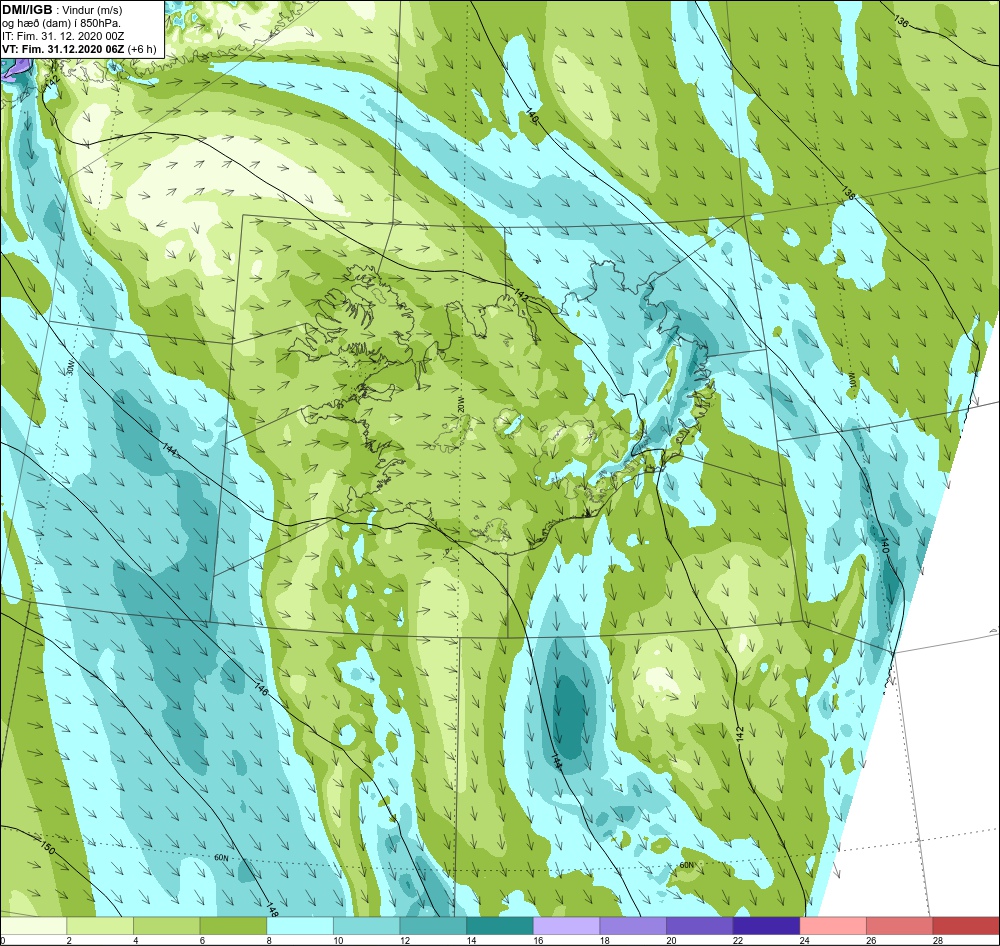The width and height of the screenshot is (1000, 946).
Task: Click the 20–22 m/s violet legend swatch
Action: (700, 926)
